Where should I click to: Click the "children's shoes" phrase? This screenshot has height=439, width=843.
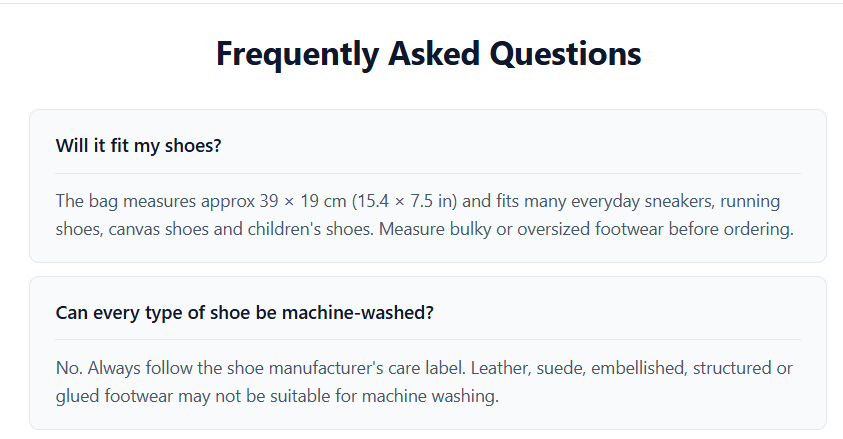pos(309,229)
